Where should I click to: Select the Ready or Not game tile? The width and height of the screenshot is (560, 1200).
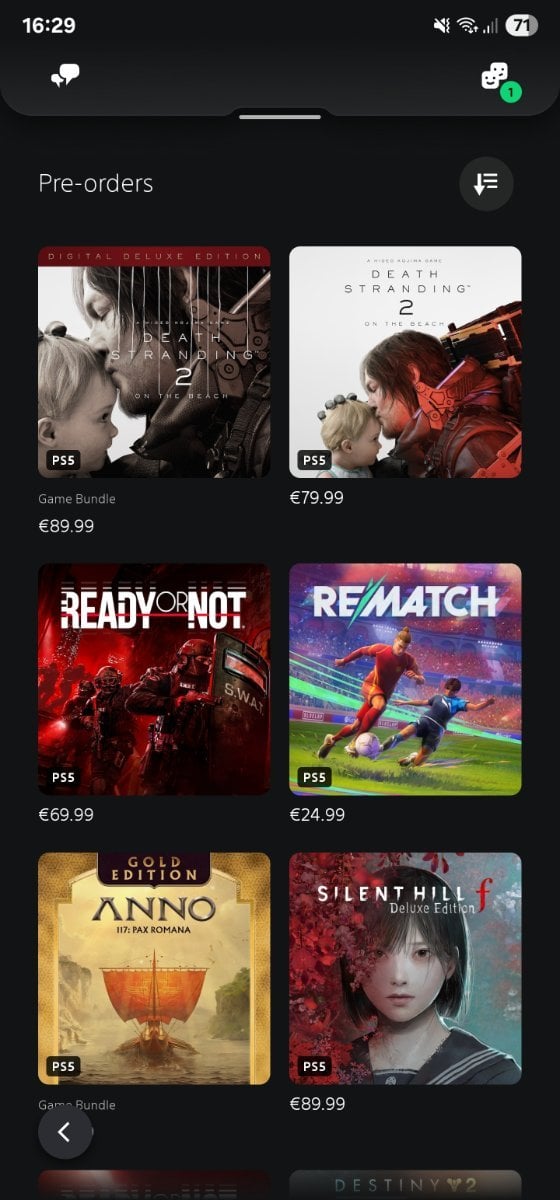click(154, 679)
